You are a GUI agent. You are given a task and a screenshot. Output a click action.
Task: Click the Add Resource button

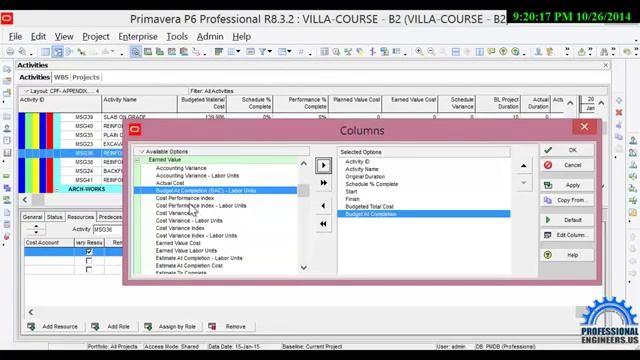(53, 327)
